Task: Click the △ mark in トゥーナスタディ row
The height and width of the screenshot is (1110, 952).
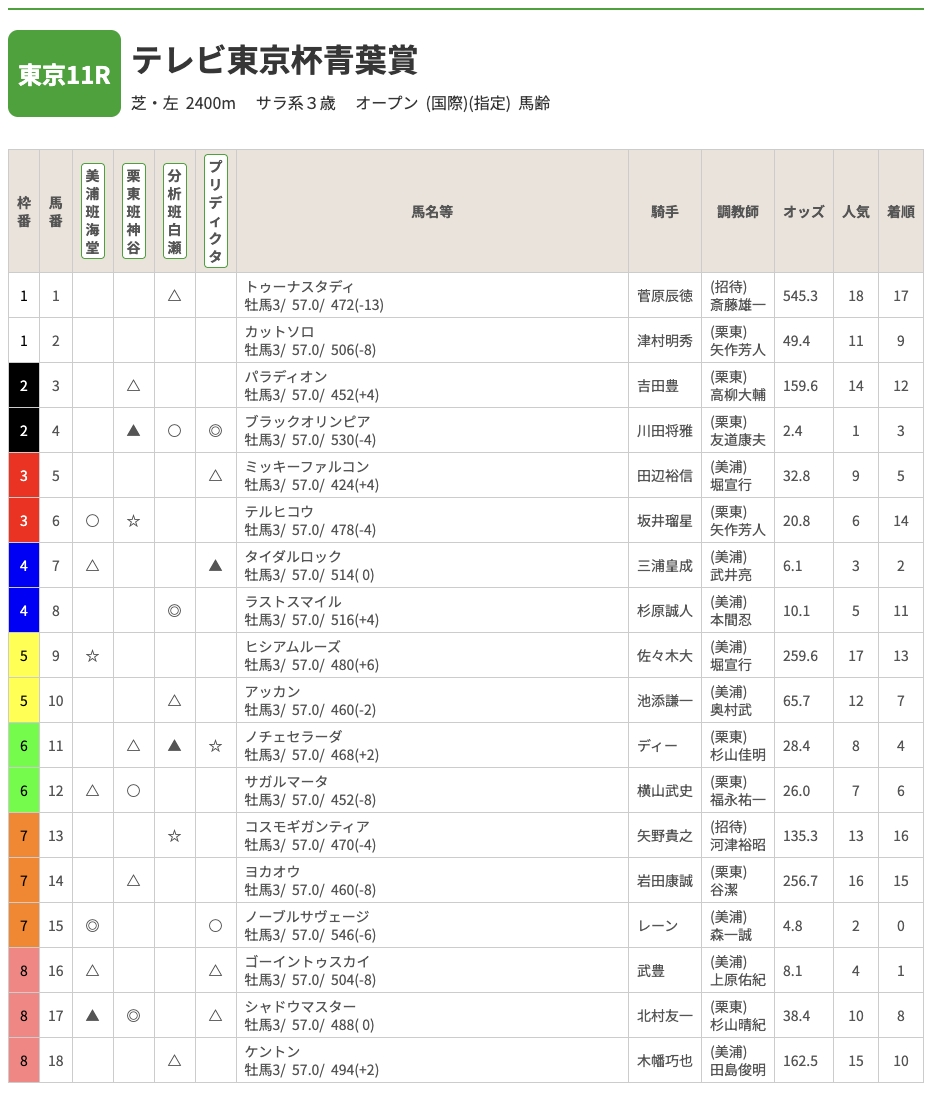Action: (174, 296)
